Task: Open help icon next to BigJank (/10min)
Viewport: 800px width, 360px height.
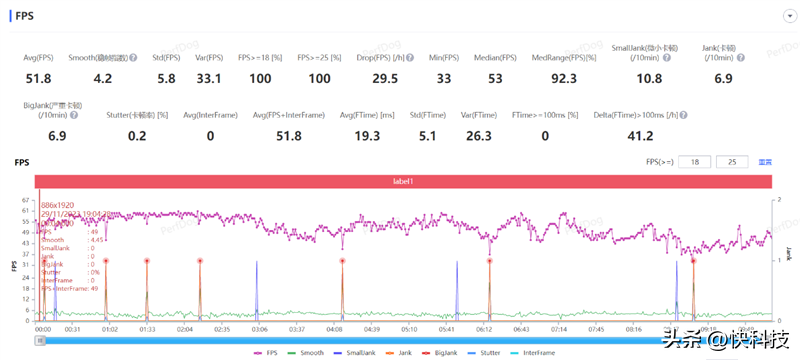Action: [x=74, y=115]
